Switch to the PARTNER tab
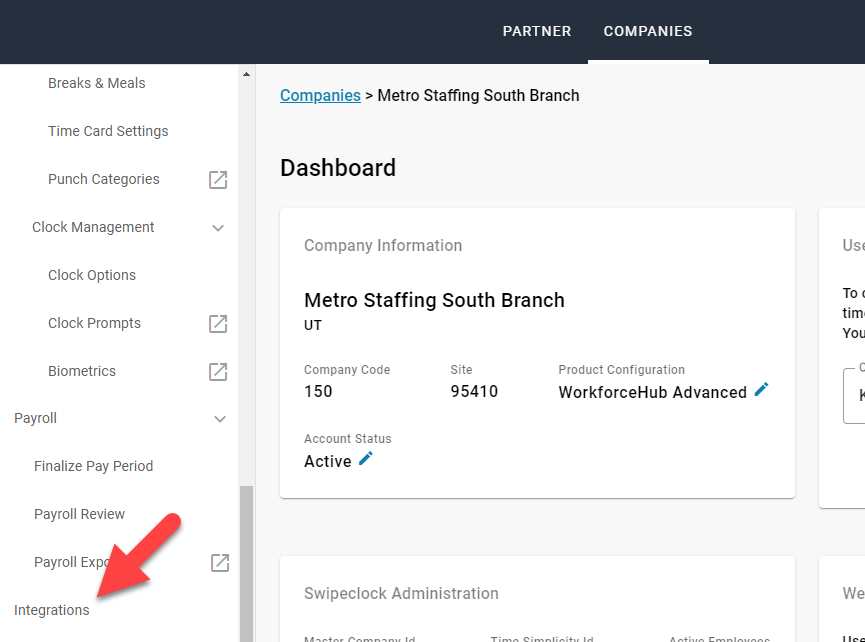This screenshot has width=865, height=642. click(x=537, y=31)
